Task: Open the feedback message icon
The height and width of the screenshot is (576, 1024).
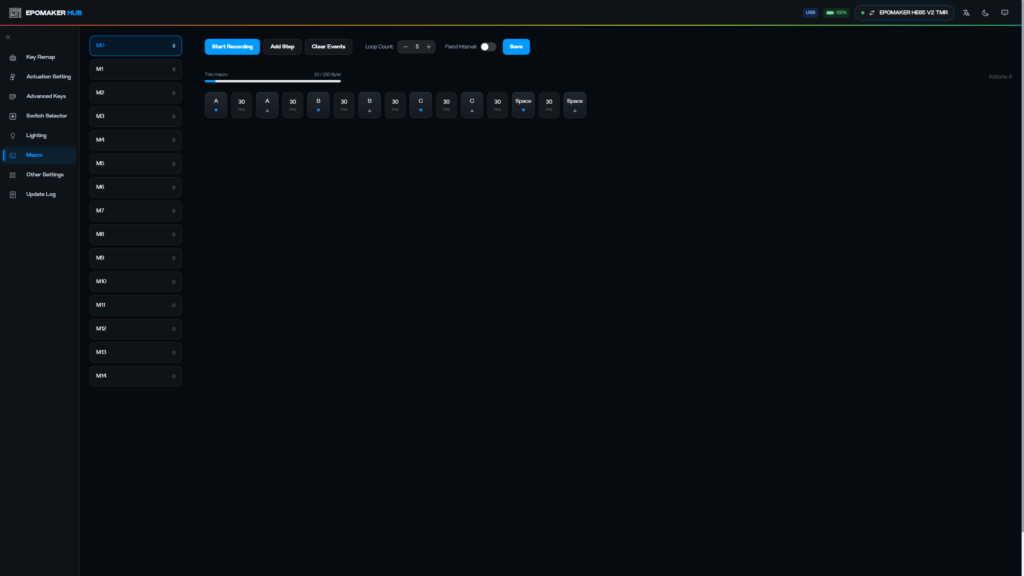Action: point(1004,12)
